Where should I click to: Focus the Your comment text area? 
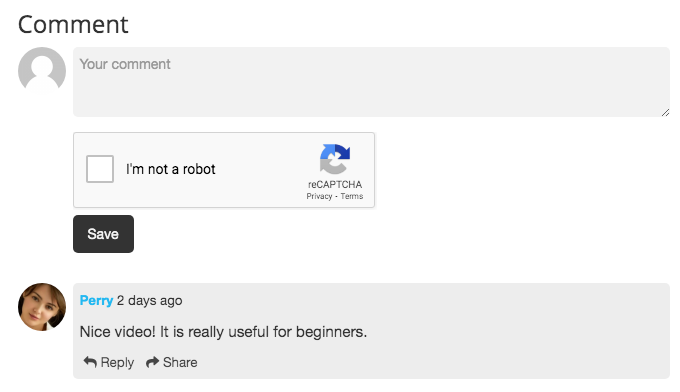[x=371, y=82]
